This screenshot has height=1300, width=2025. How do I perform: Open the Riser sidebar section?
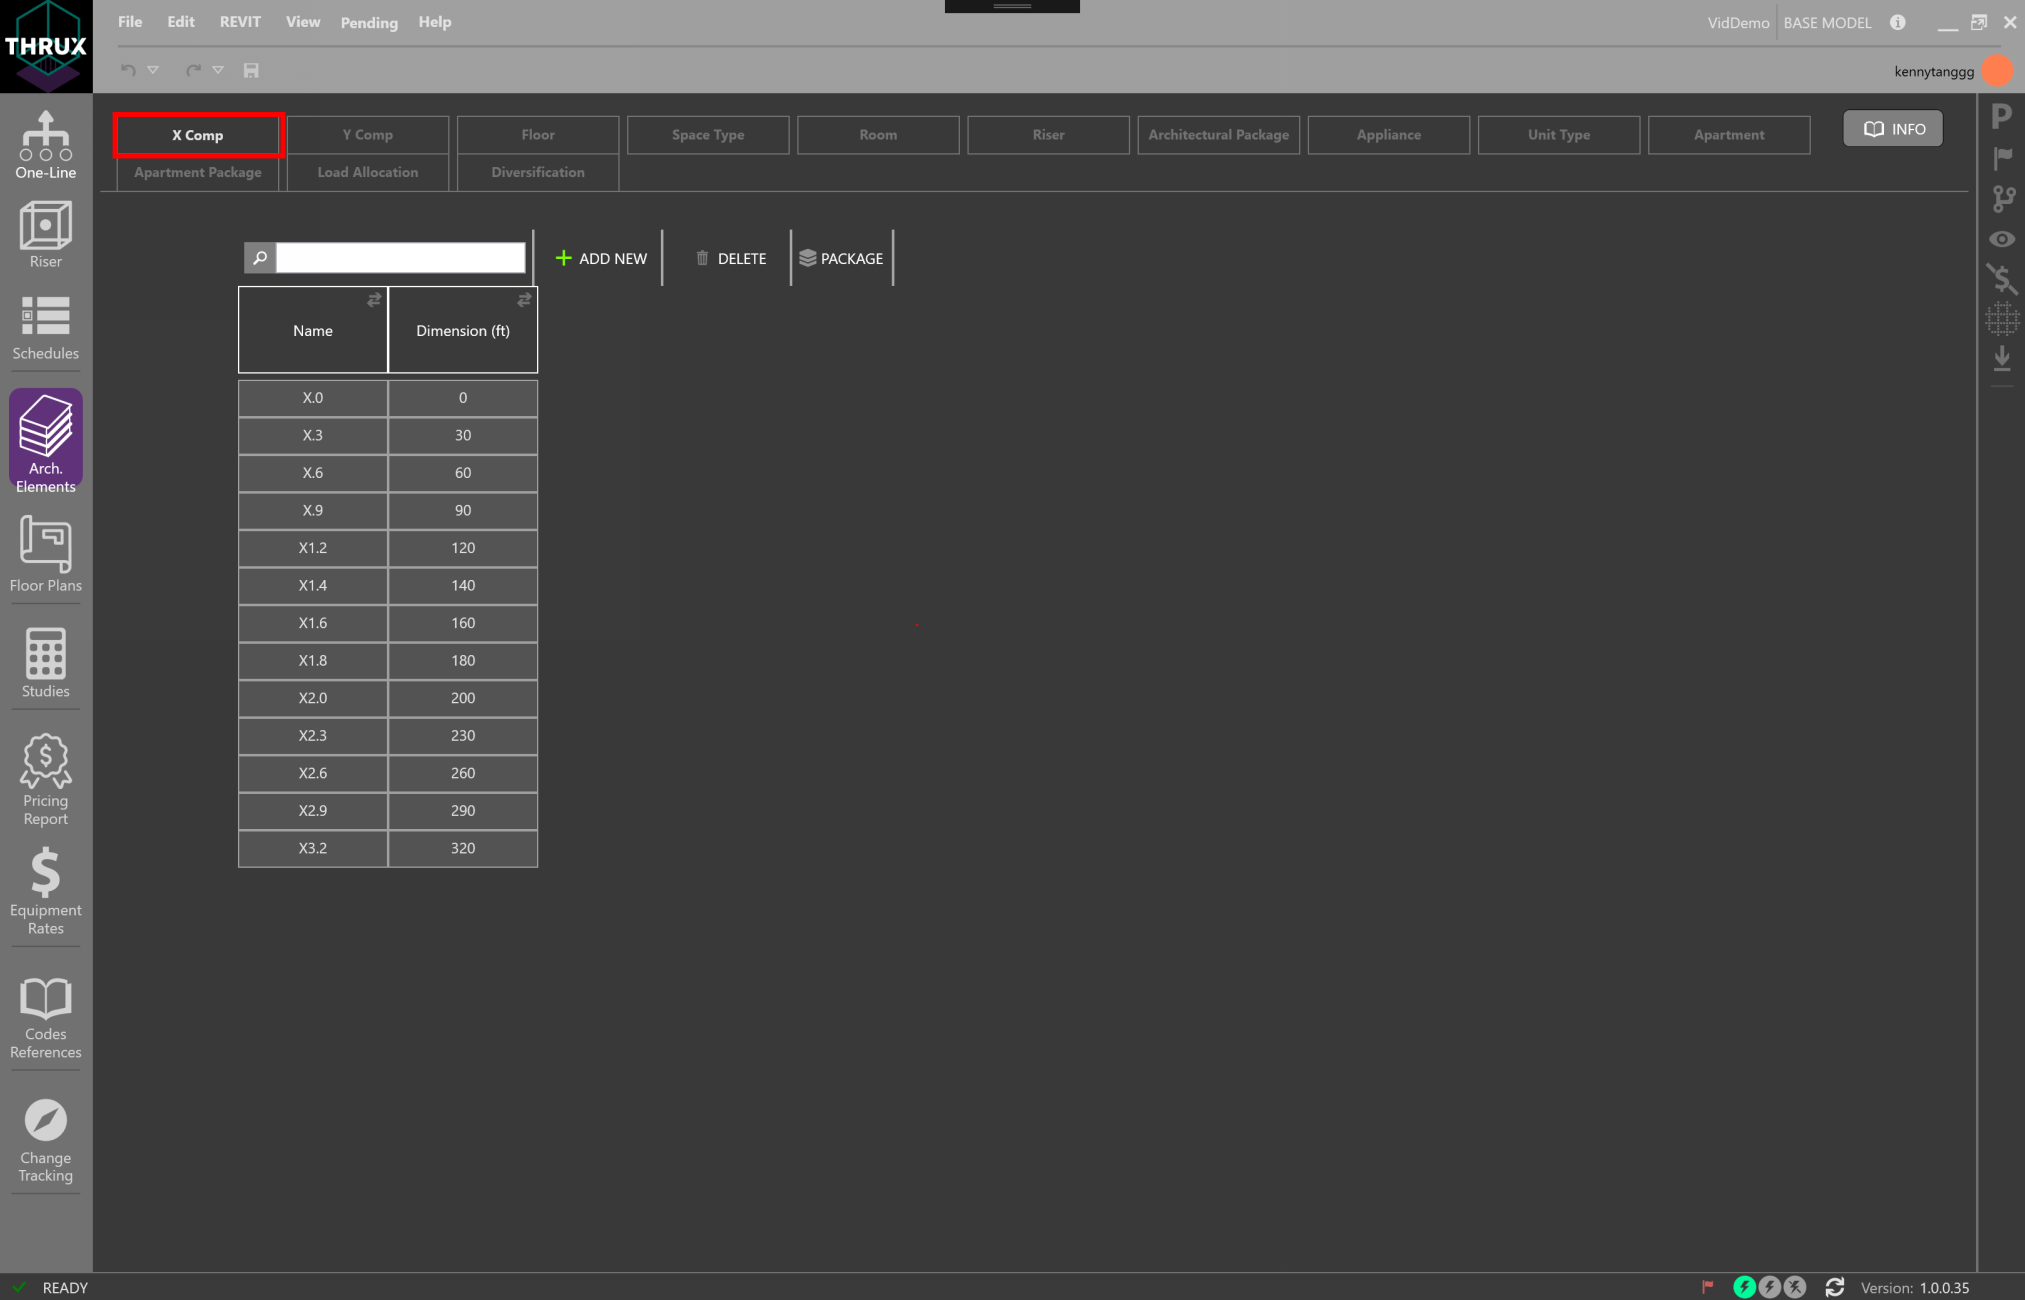(45, 234)
